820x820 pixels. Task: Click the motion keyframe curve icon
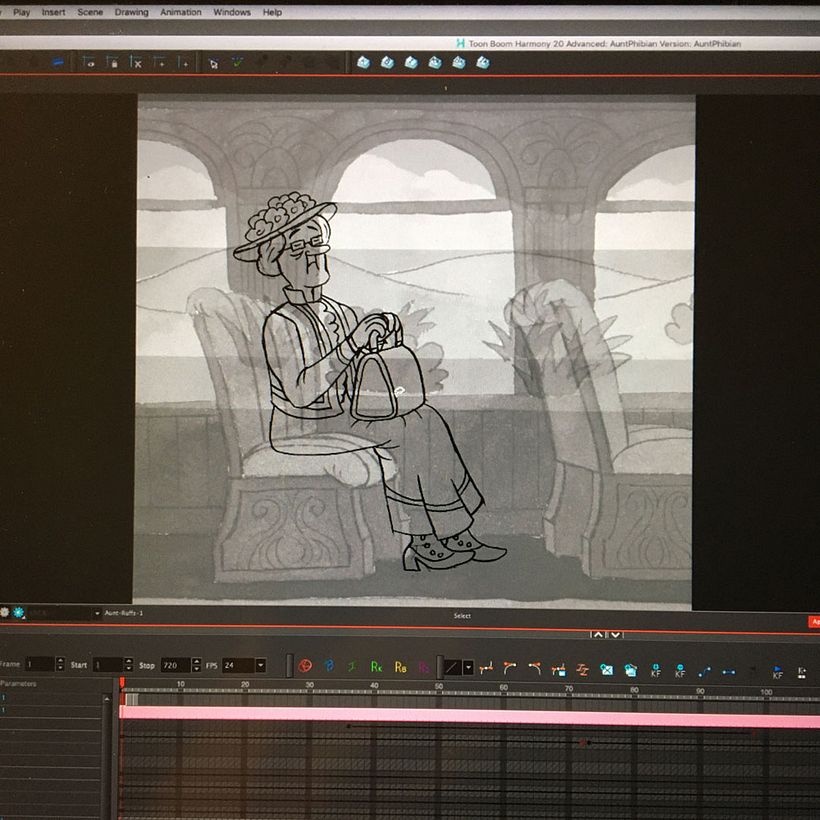click(704, 672)
